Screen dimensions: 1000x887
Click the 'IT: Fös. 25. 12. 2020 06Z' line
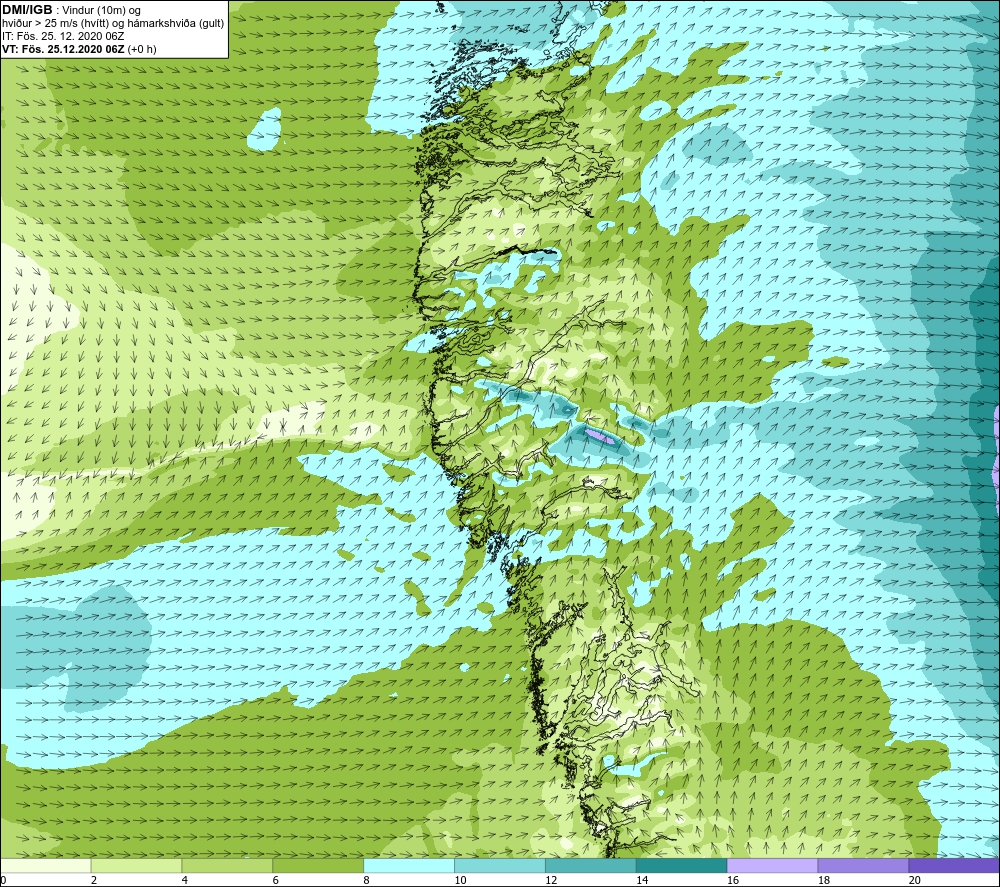(63, 36)
